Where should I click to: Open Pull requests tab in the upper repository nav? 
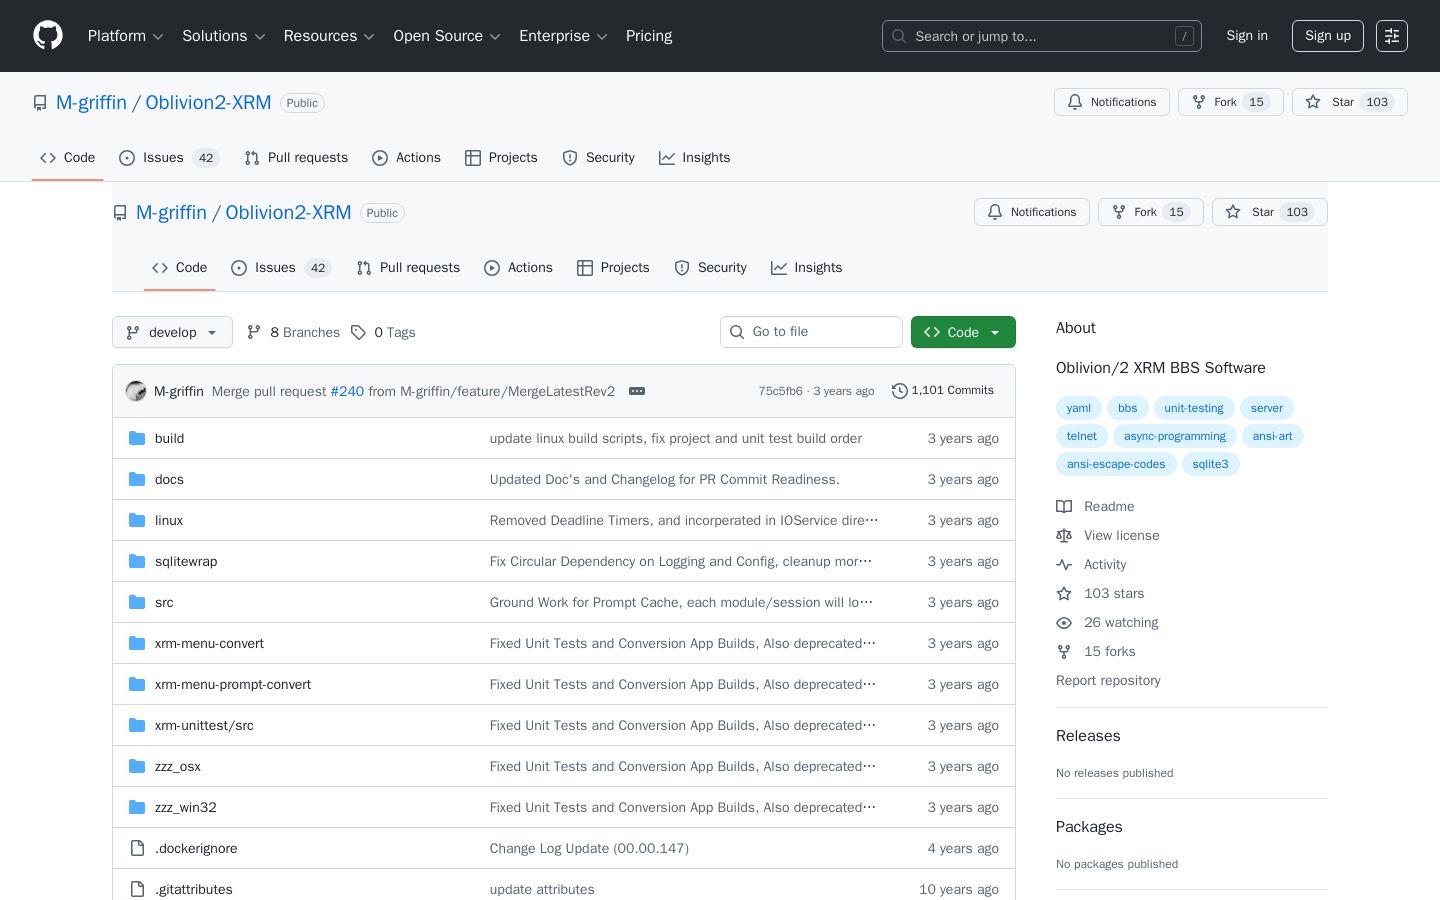coord(296,158)
